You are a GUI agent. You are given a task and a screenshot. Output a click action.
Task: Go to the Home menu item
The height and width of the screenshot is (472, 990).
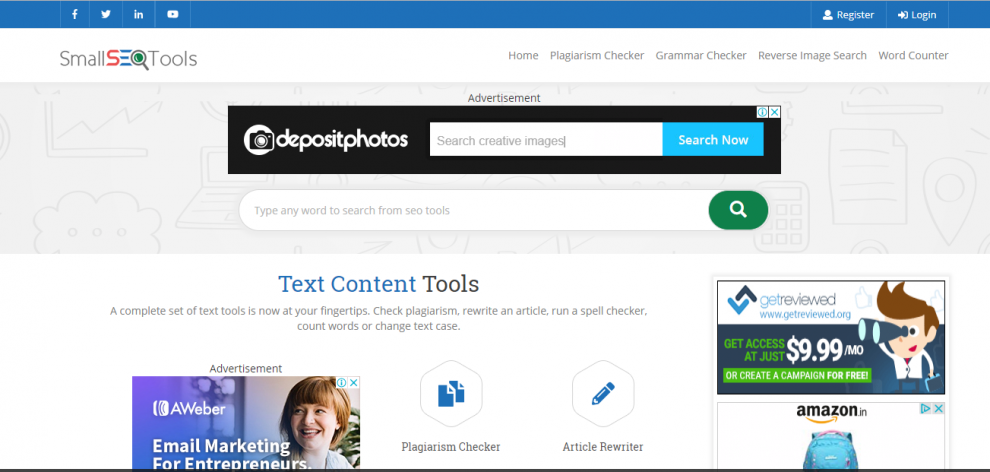523,56
